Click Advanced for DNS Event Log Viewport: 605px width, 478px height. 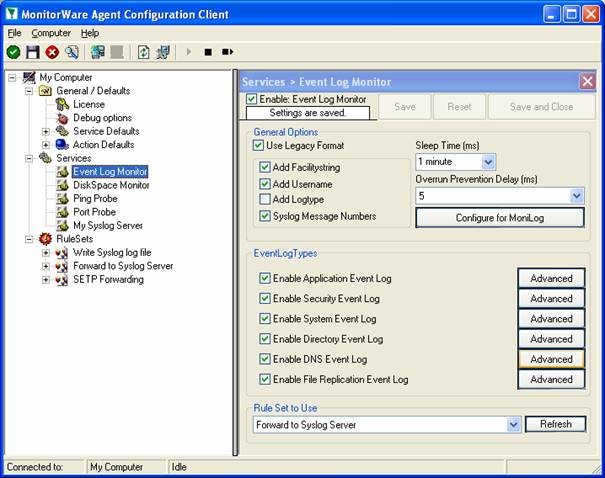coord(551,359)
